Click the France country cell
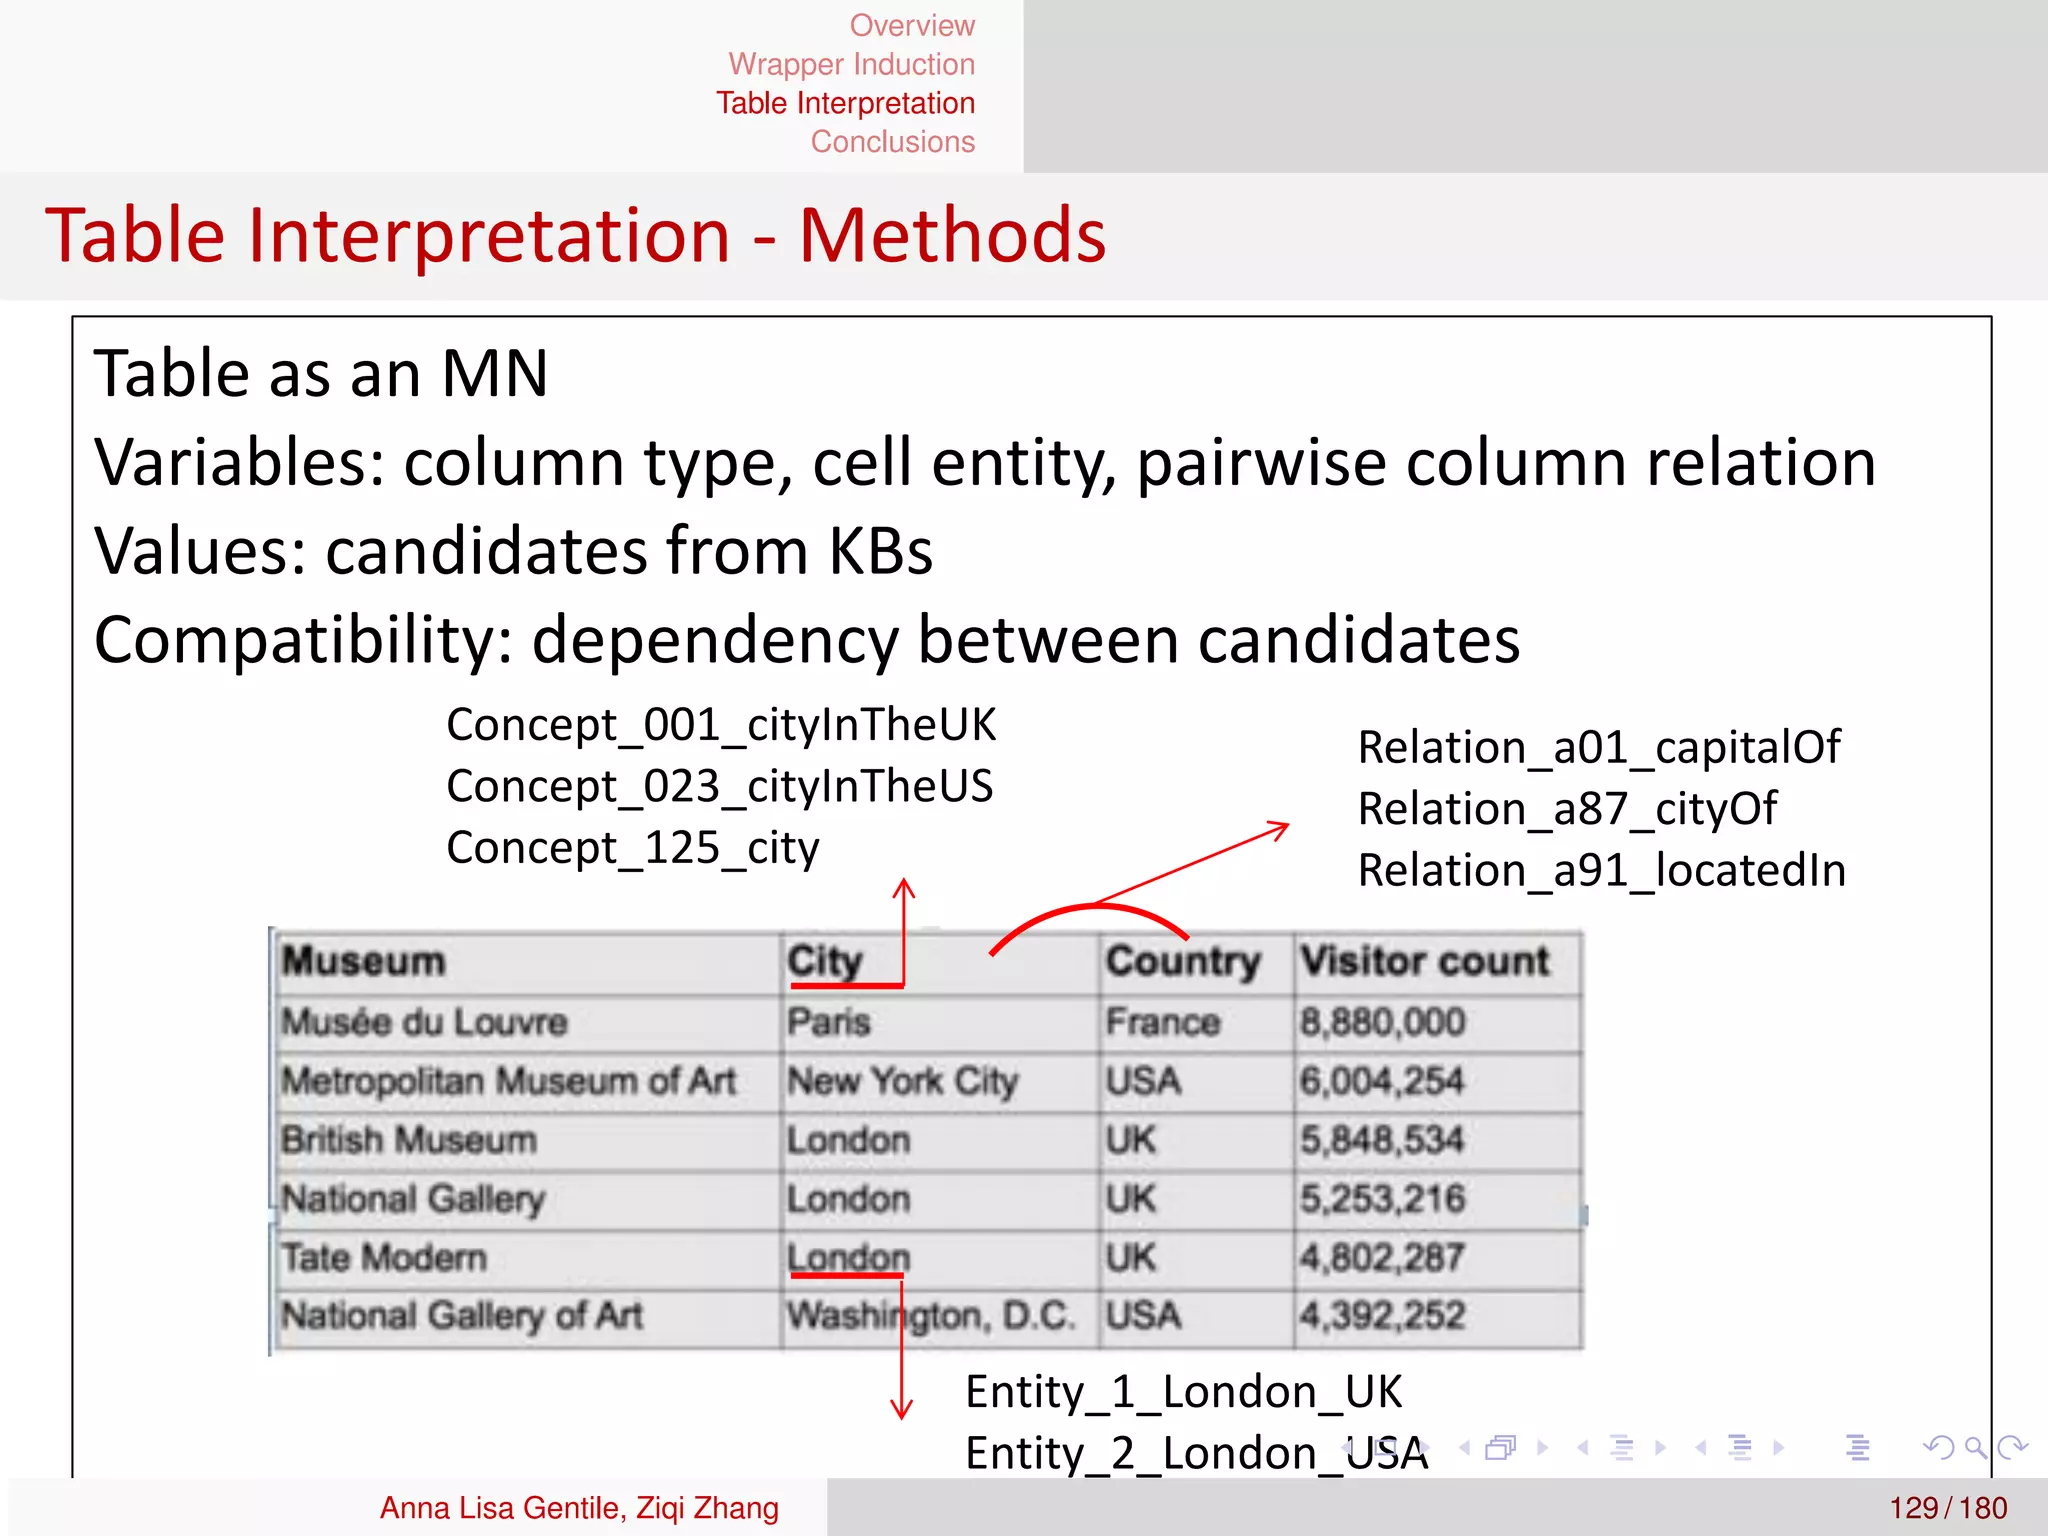The width and height of the screenshot is (2048, 1536). (x=1195, y=1022)
